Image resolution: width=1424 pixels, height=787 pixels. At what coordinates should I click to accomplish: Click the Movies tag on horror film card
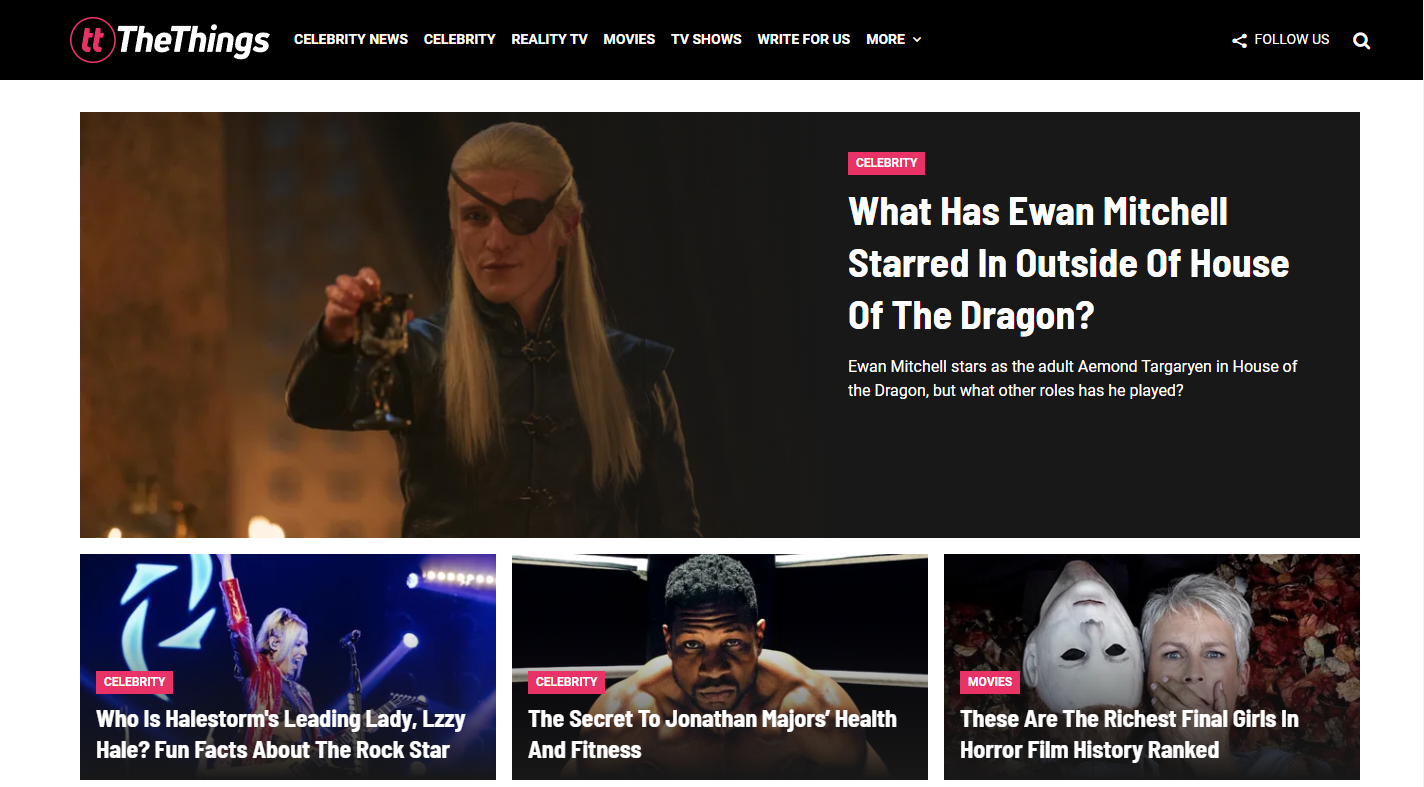coord(990,682)
